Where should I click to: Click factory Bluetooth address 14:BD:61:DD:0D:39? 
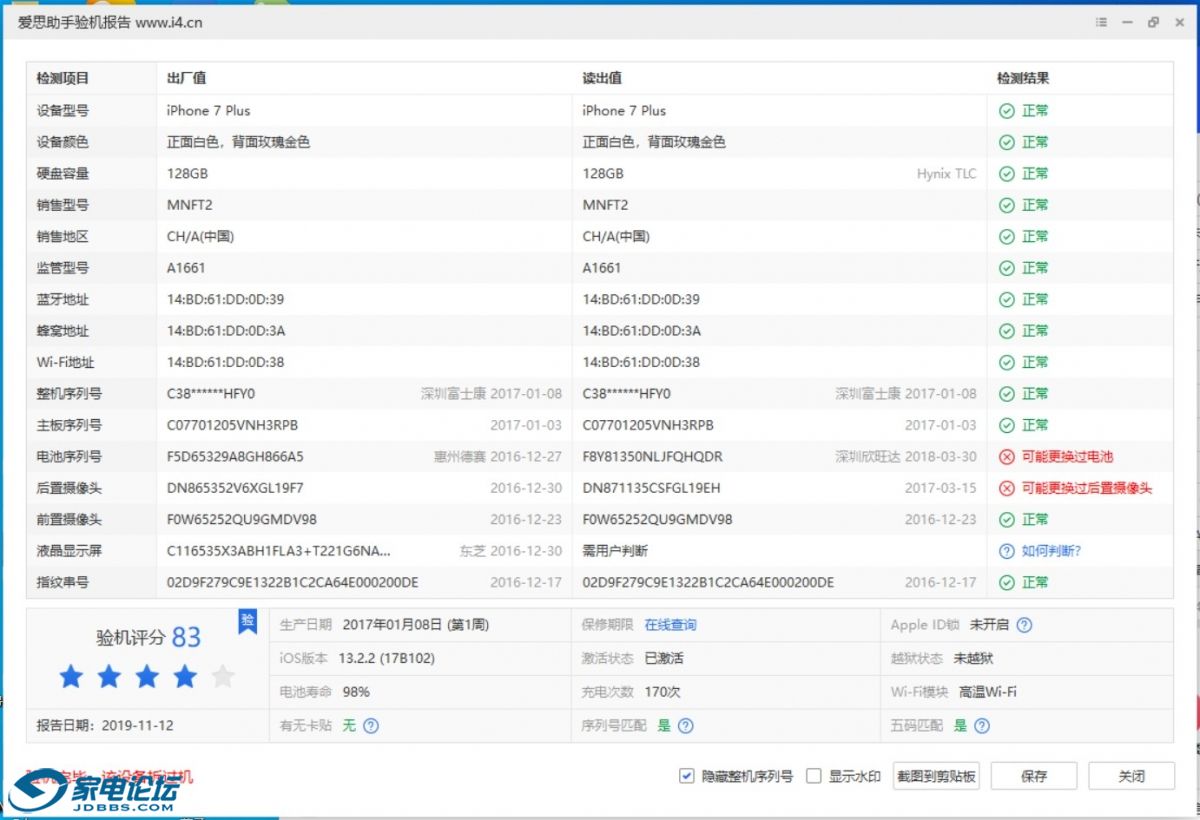[x=226, y=299]
